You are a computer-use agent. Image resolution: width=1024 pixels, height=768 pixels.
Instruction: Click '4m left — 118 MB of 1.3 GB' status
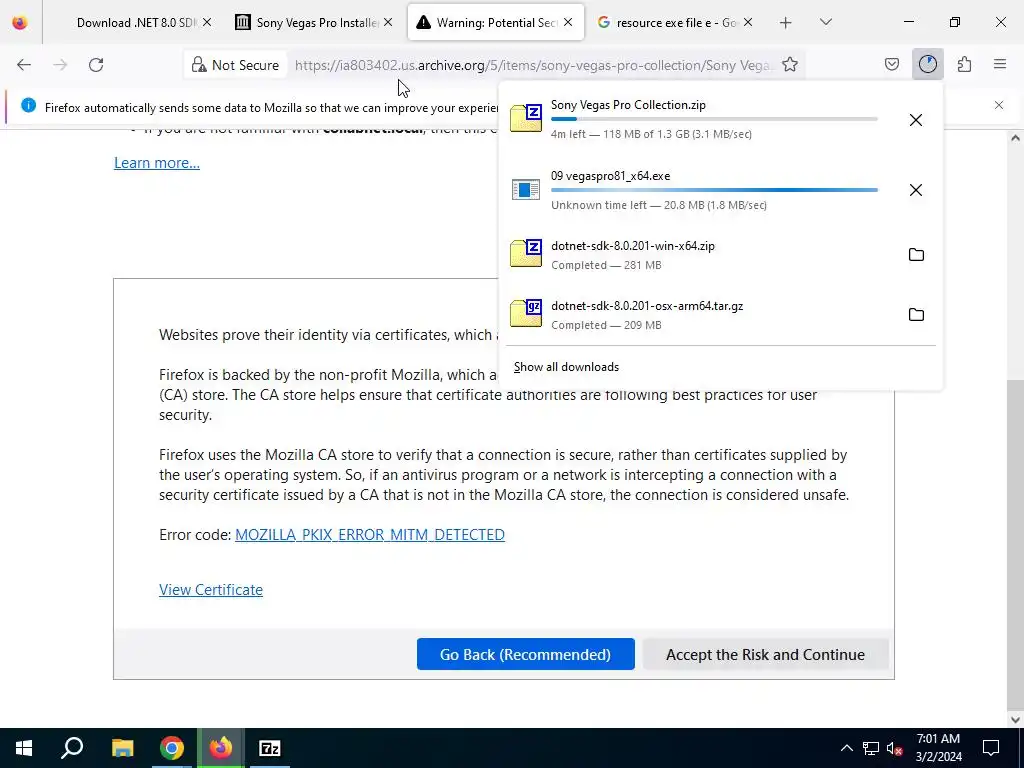[651, 135]
